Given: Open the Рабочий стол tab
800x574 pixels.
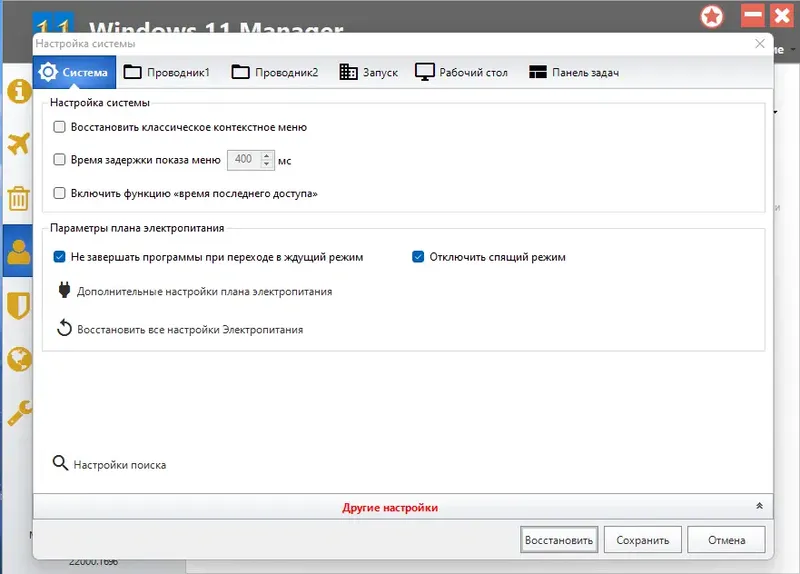Looking at the screenshot, I should pyautogui.click(x=461, y=72).
